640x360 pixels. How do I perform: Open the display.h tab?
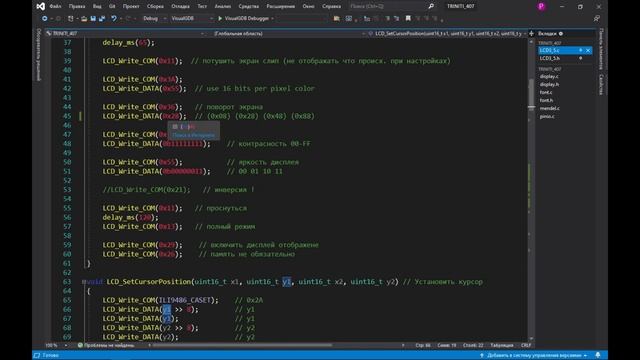[549, 84]
